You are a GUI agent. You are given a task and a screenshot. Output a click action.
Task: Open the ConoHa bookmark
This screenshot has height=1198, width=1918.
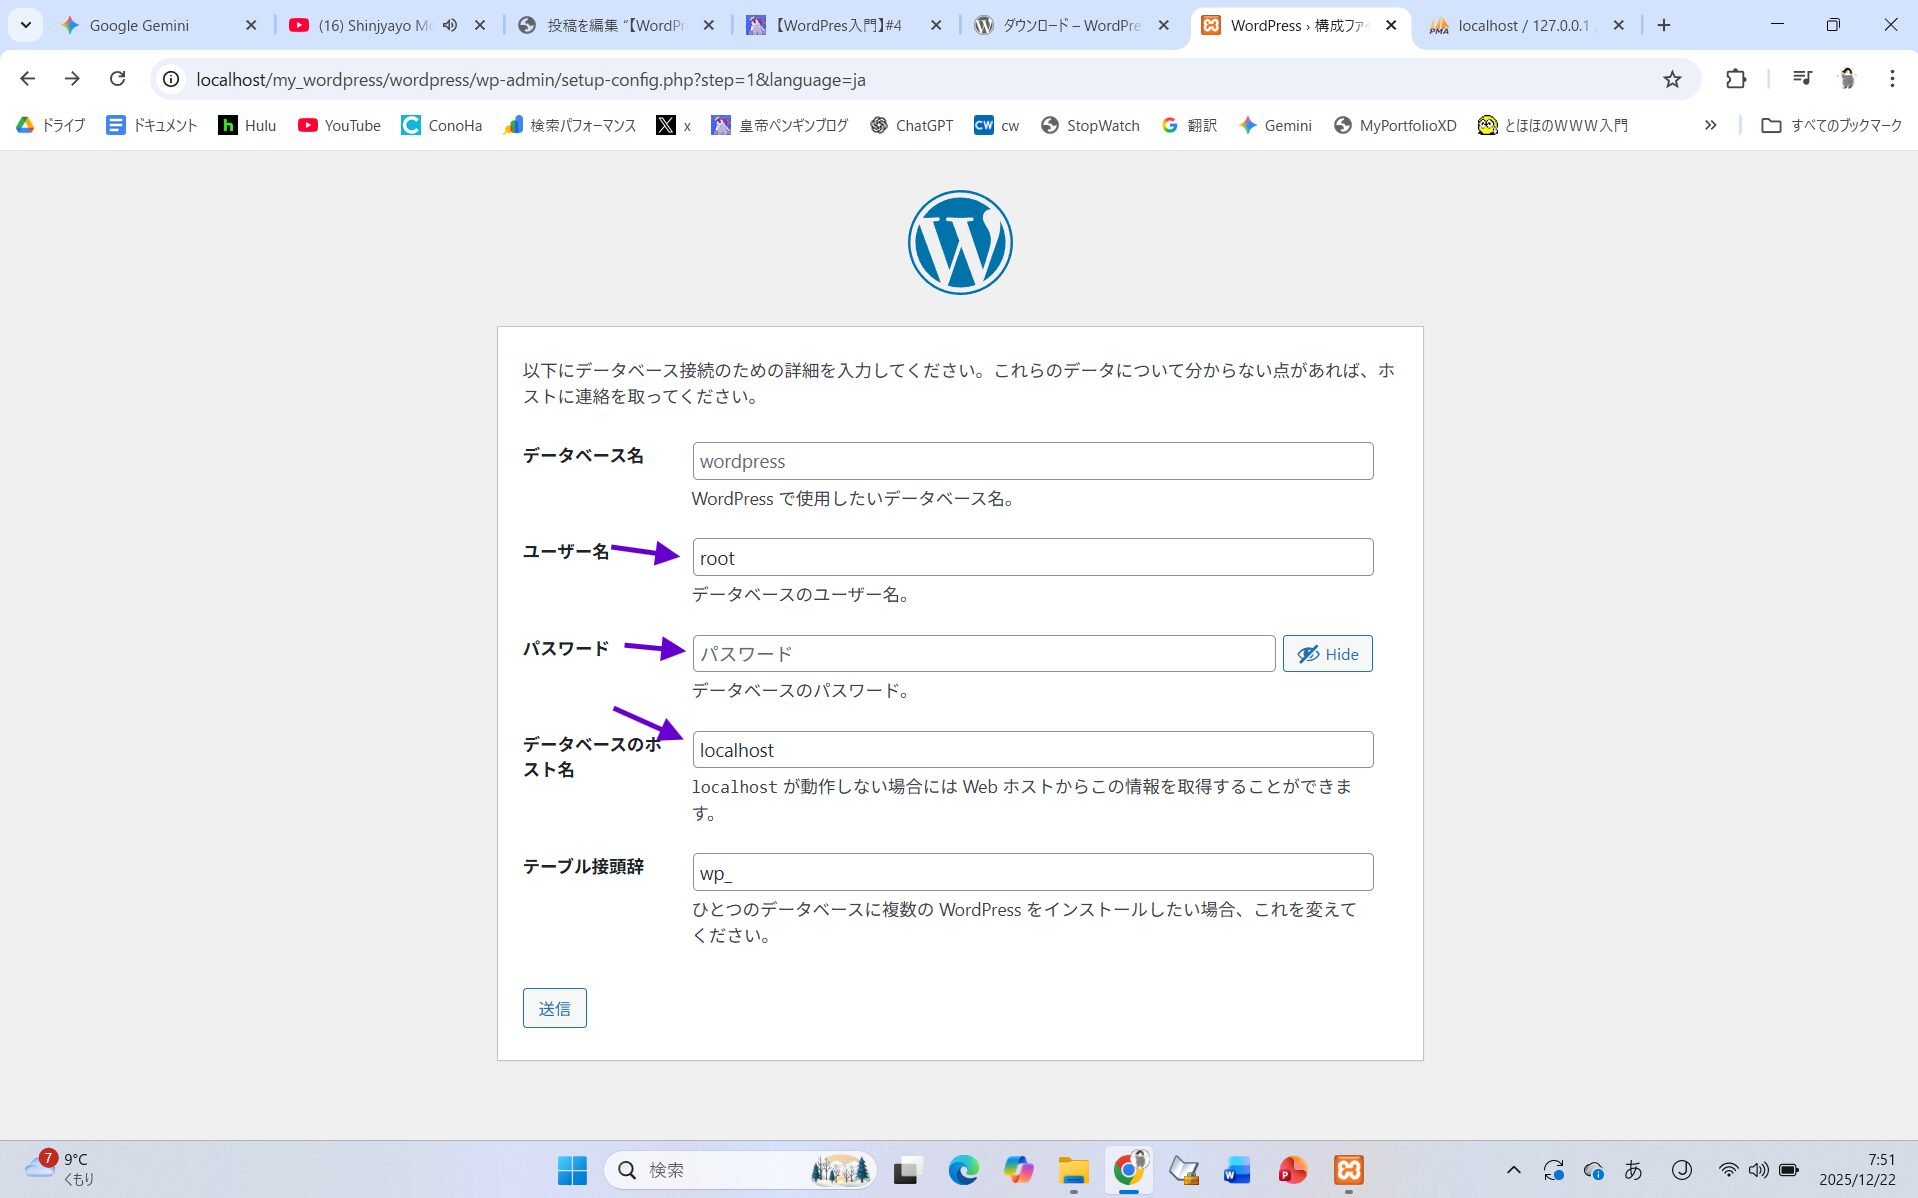(x=441, y=125)
